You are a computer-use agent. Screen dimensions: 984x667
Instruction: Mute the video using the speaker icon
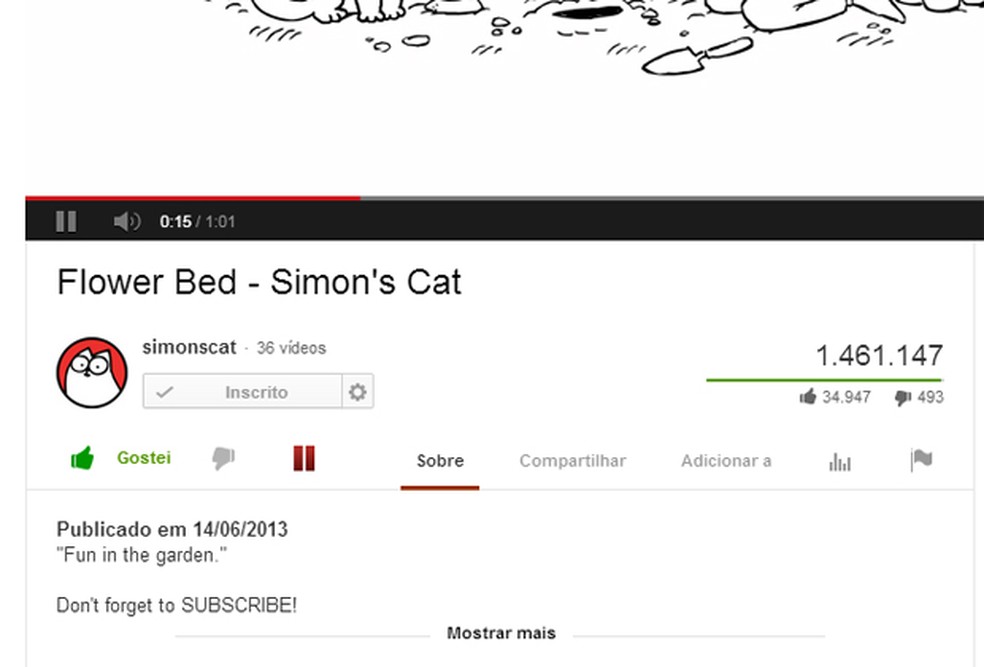click(127, 221)
